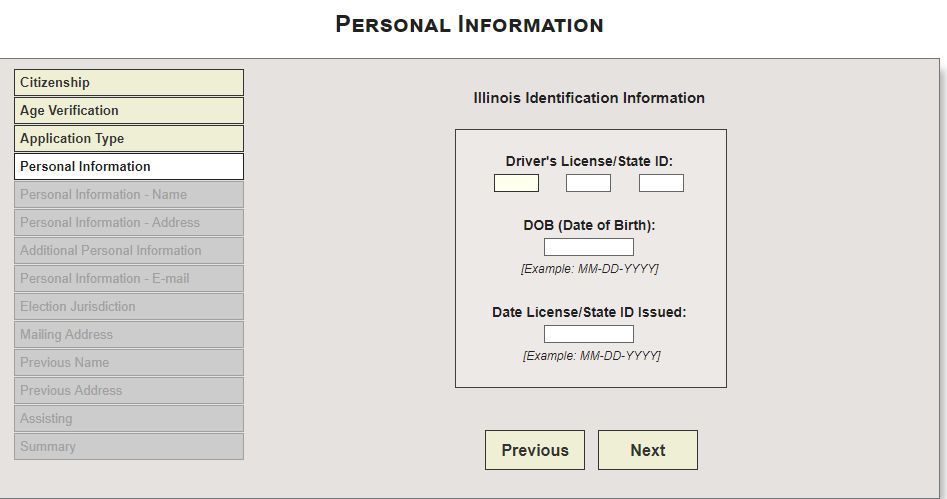The width and height of the screenshot is (947, 499).
Task: Focus first Driver's License/State ID box
Action: pos(516,183)
